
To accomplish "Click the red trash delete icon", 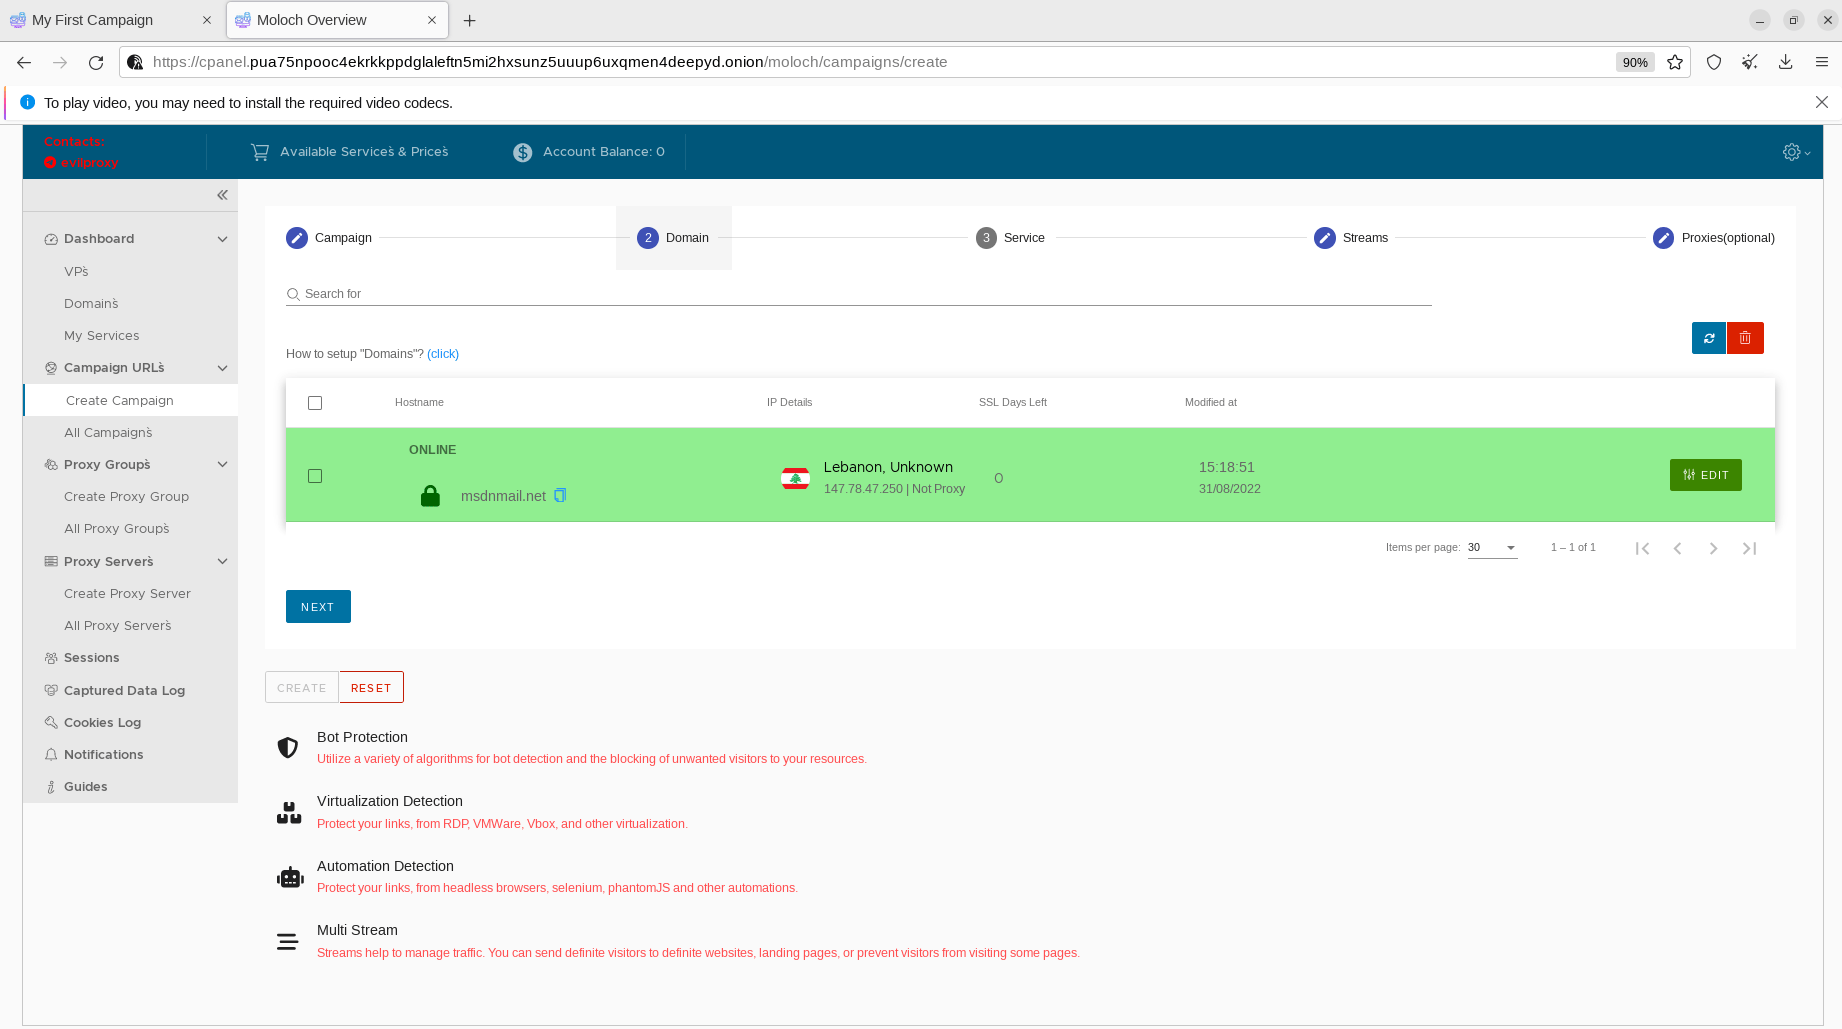I will coord(1745,338).
